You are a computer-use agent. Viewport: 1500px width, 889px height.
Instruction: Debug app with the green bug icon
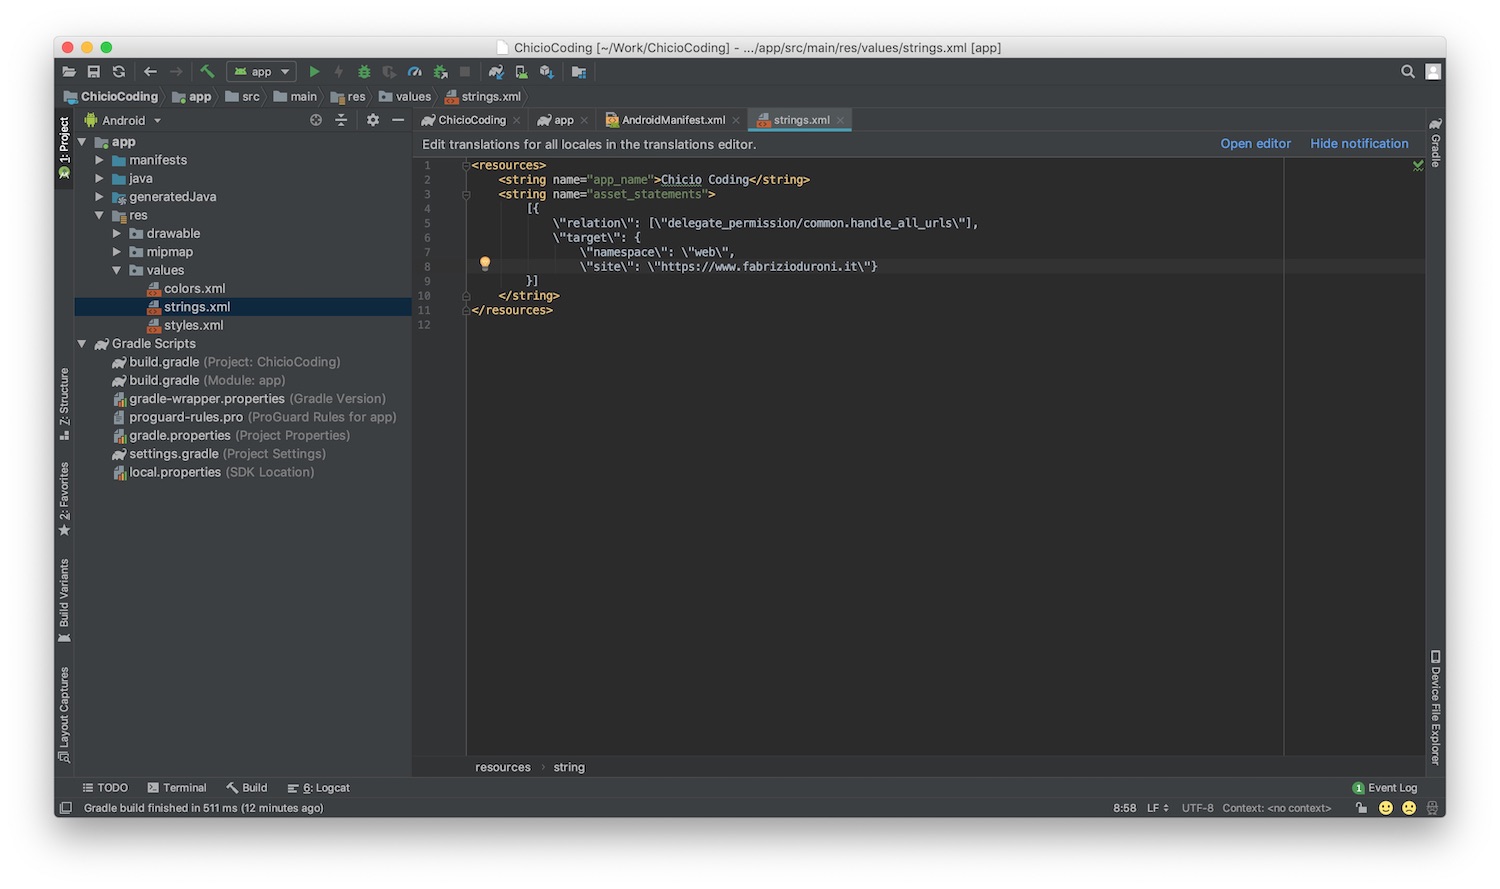pyautogui.click(x=364, y=72)
